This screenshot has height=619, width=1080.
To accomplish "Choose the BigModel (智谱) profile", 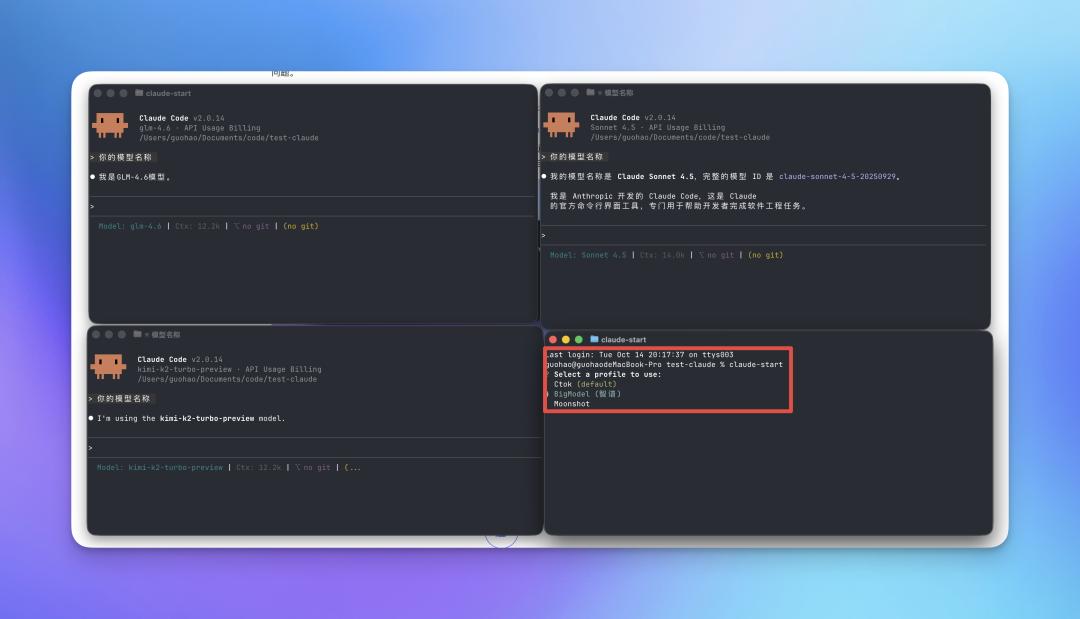I will (587, 394).
